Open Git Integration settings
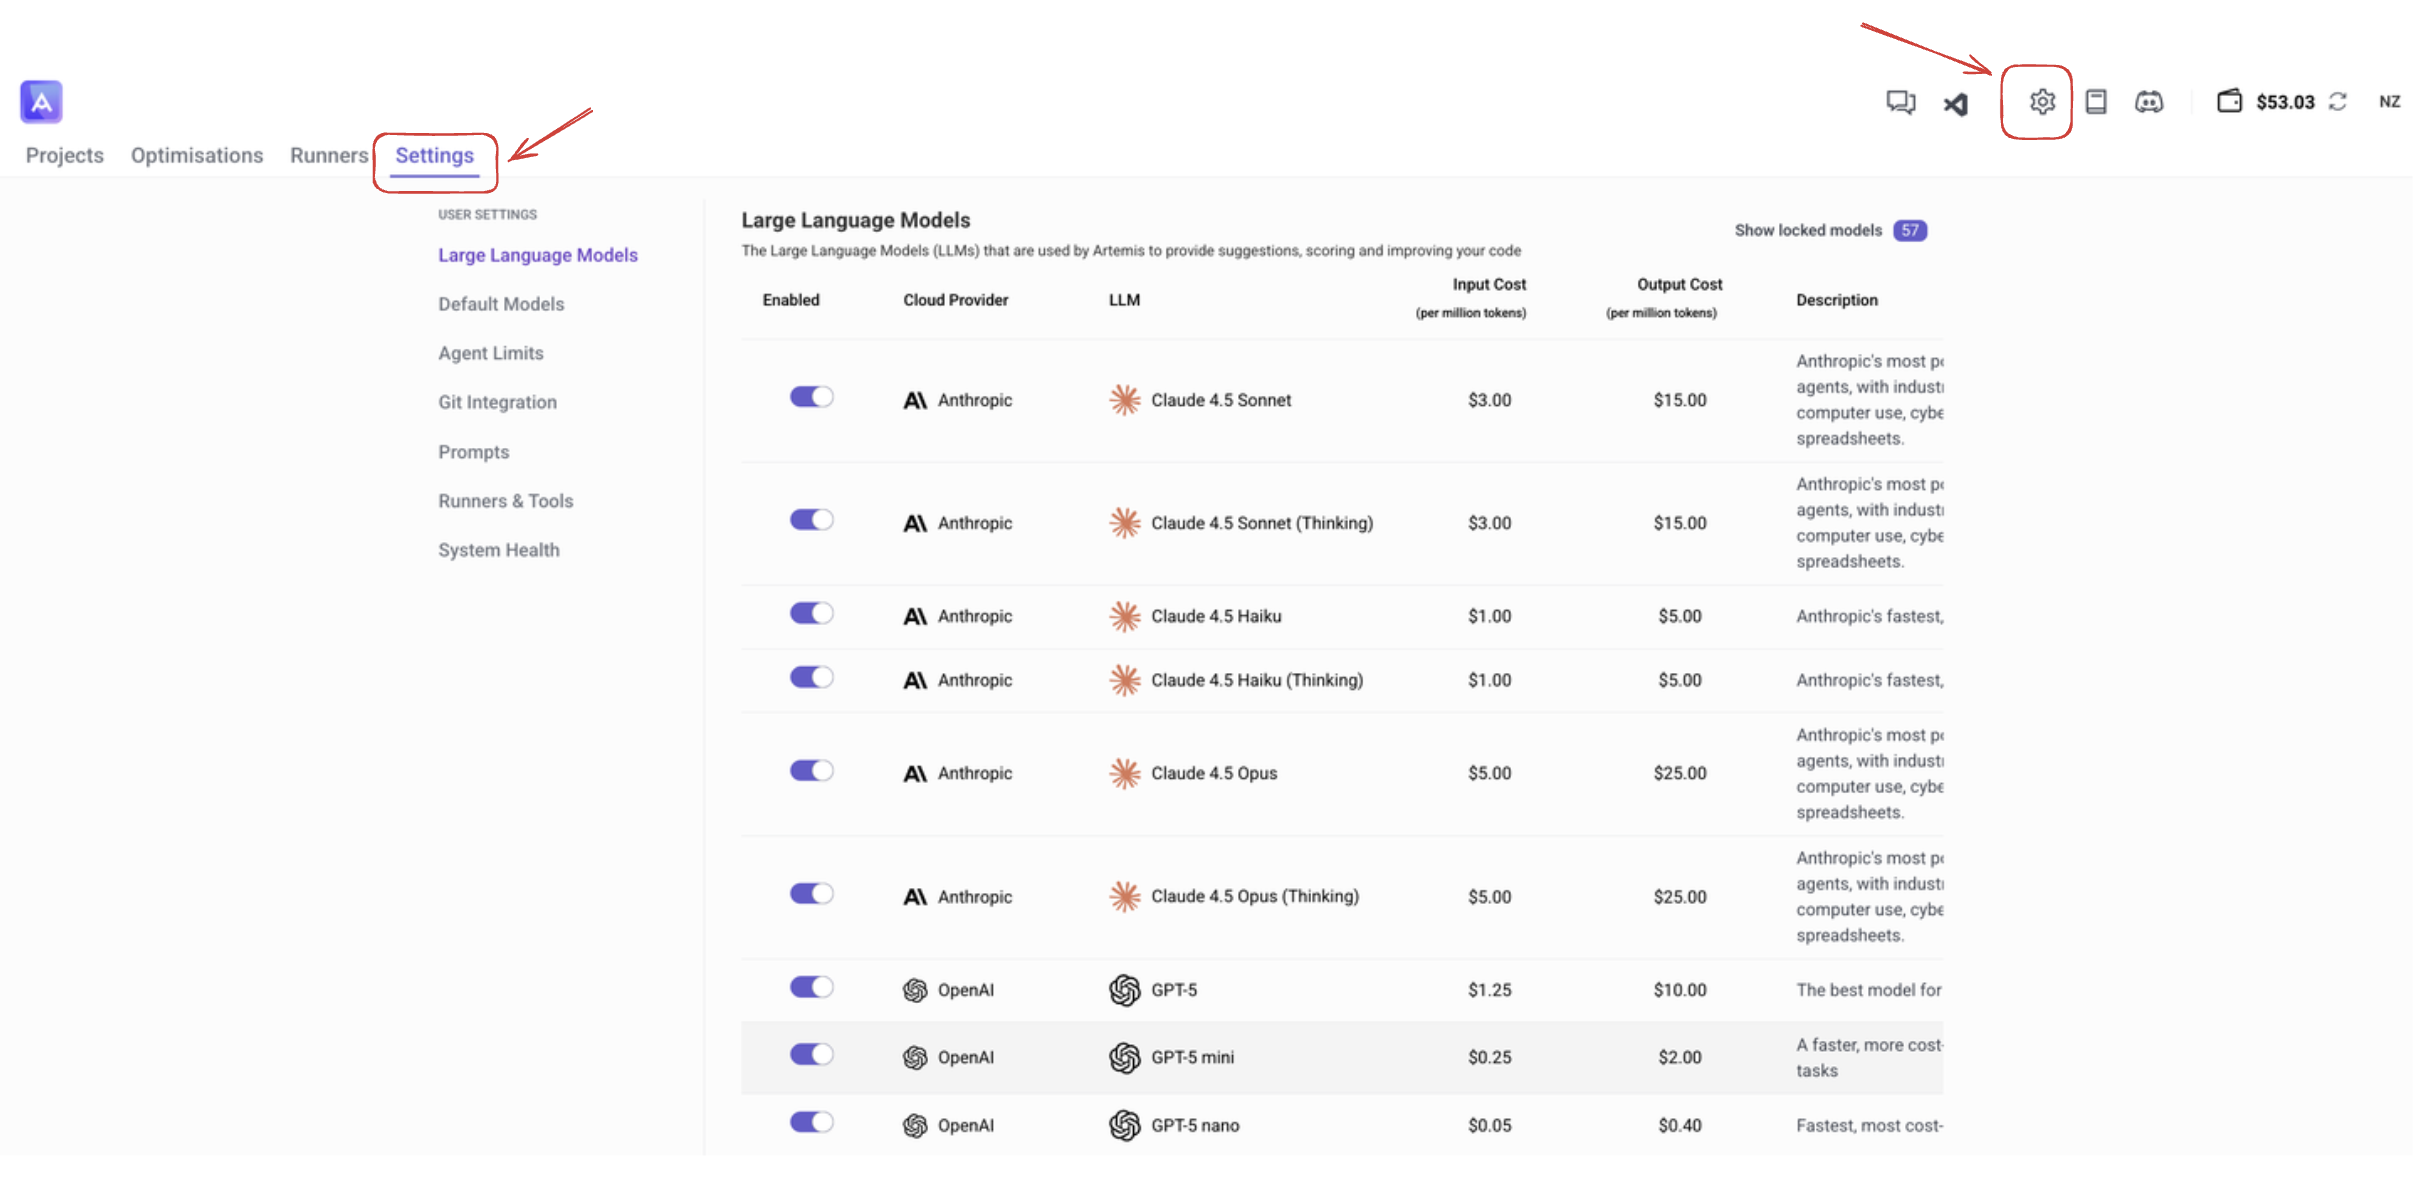This screenshot has height=1182, width=2422. (497, 402)
